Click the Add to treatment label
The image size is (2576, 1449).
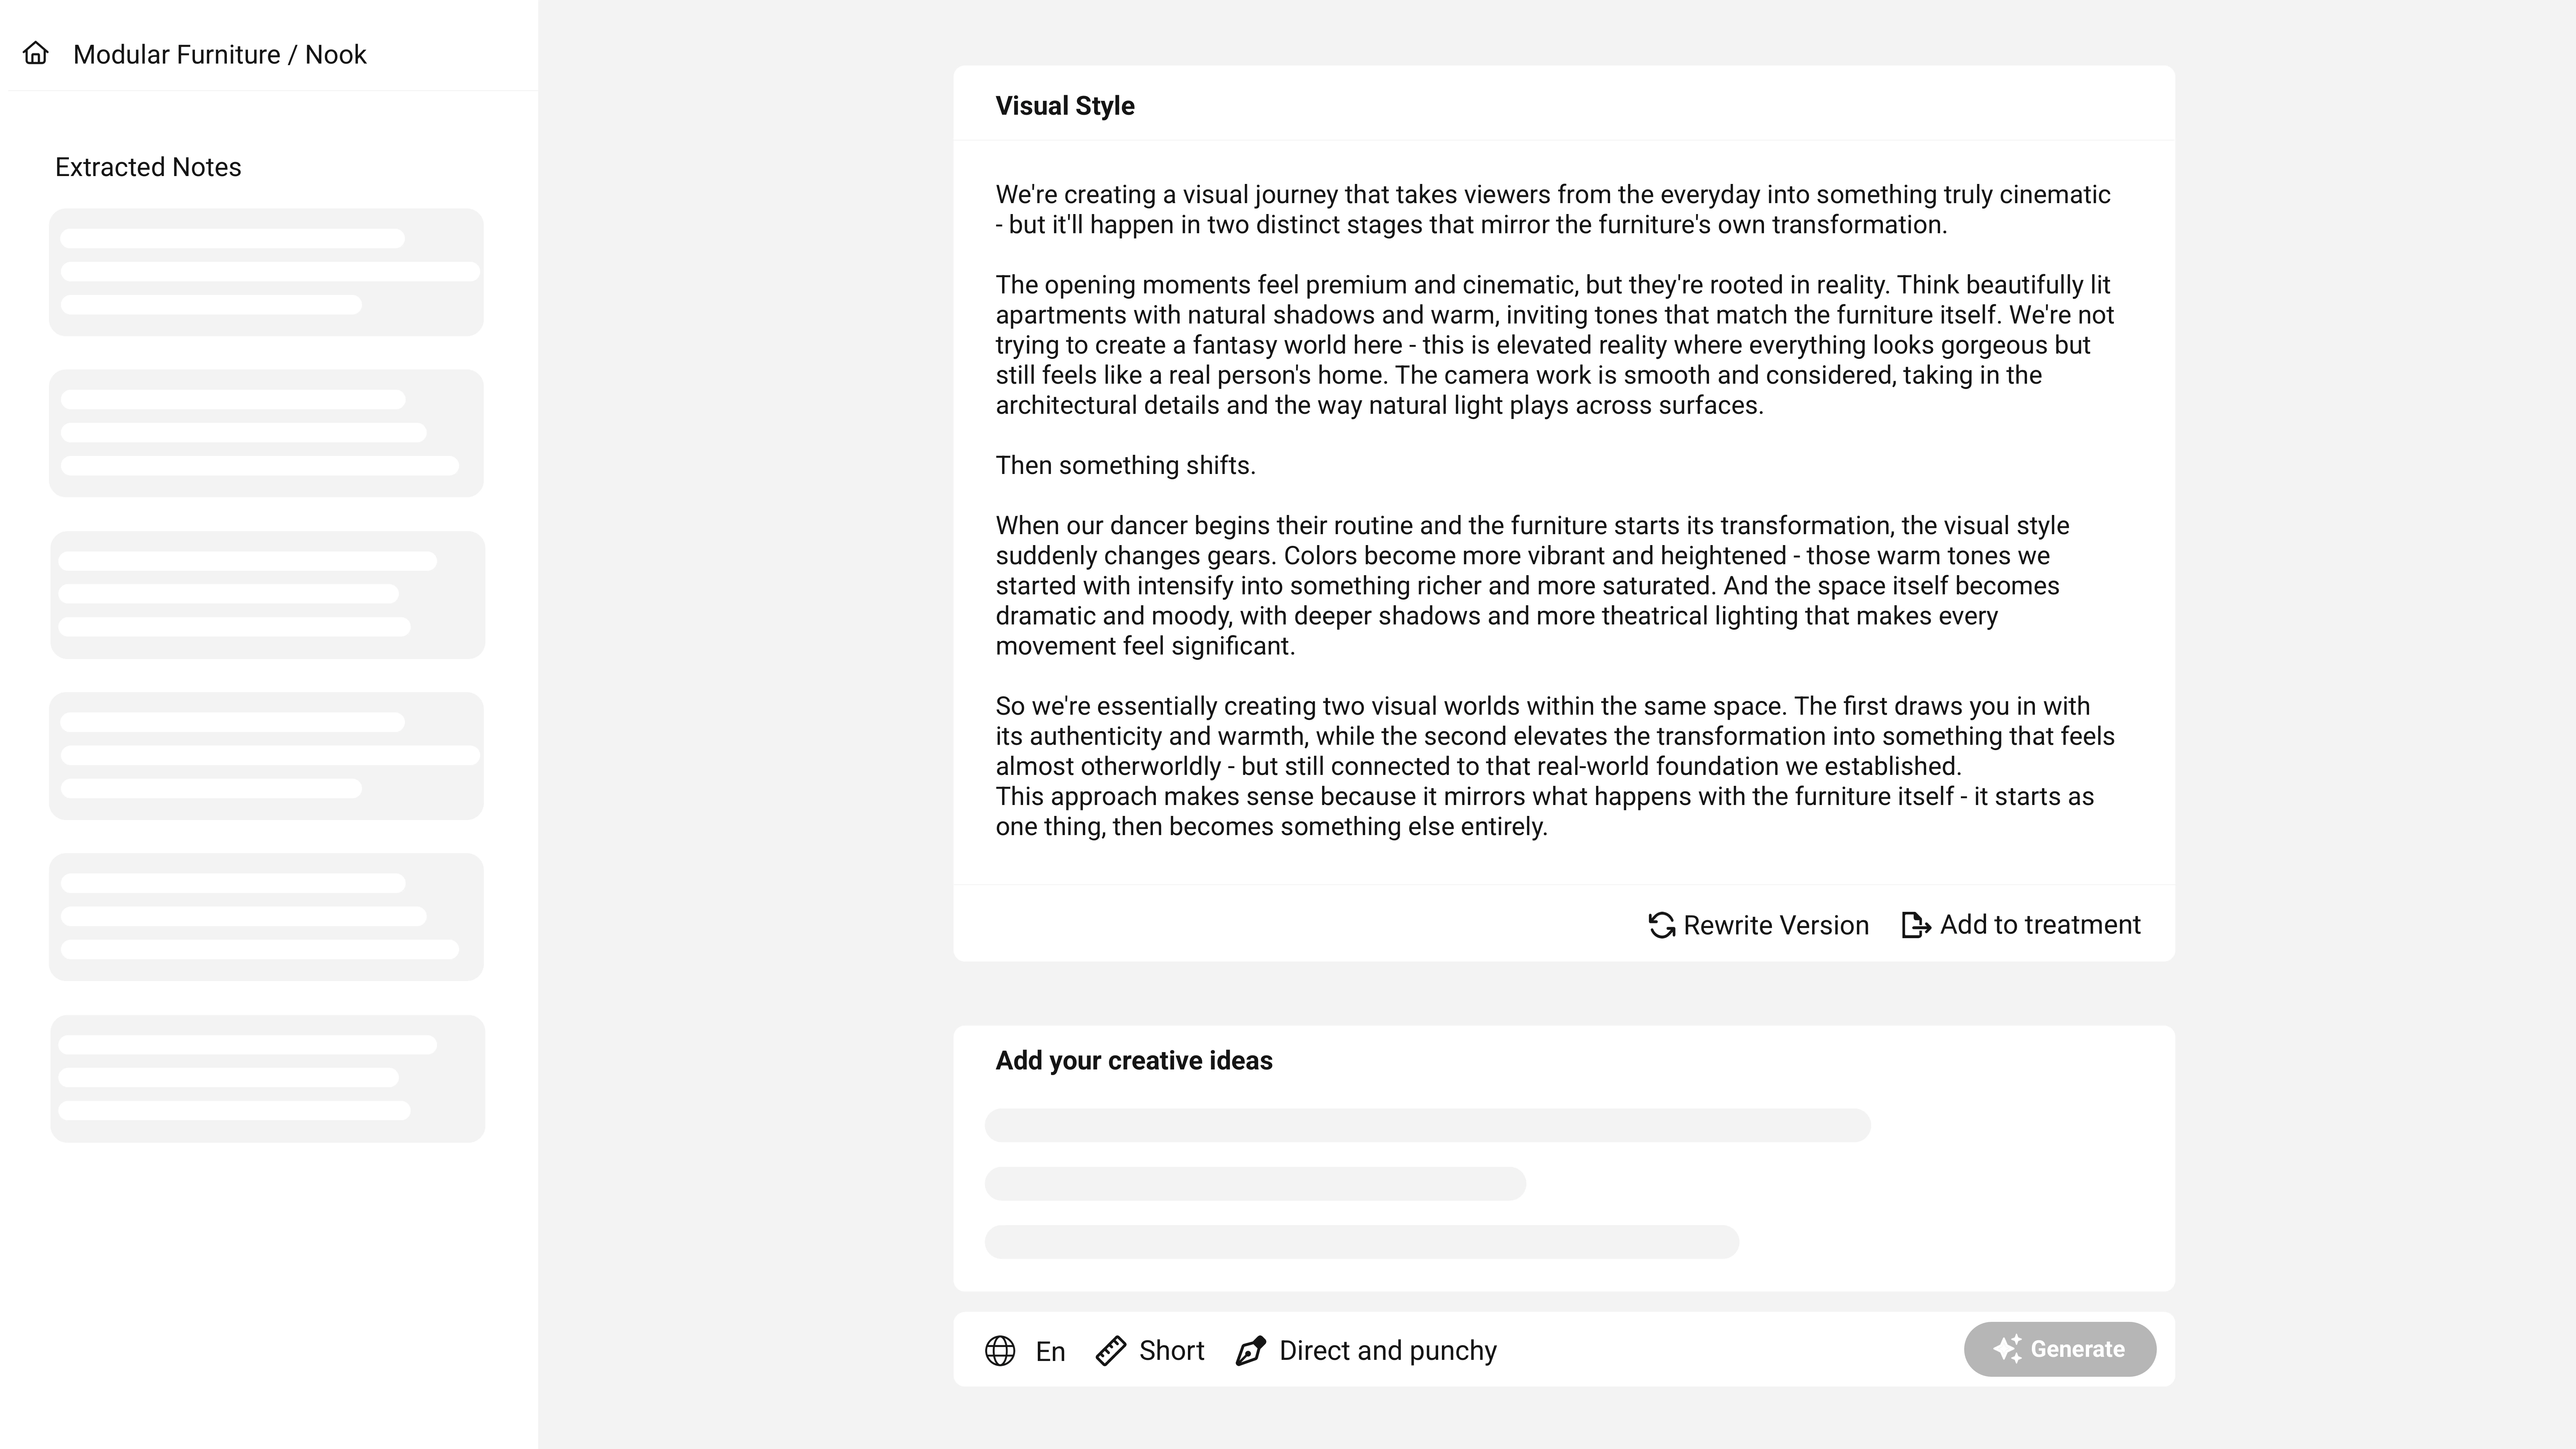coord(2040,925)
